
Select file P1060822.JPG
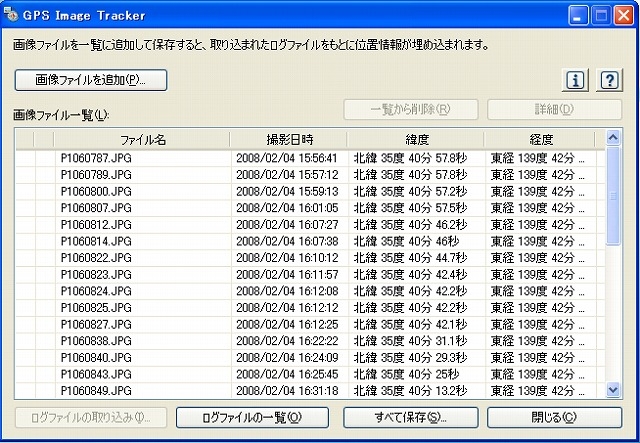(96, 258)
